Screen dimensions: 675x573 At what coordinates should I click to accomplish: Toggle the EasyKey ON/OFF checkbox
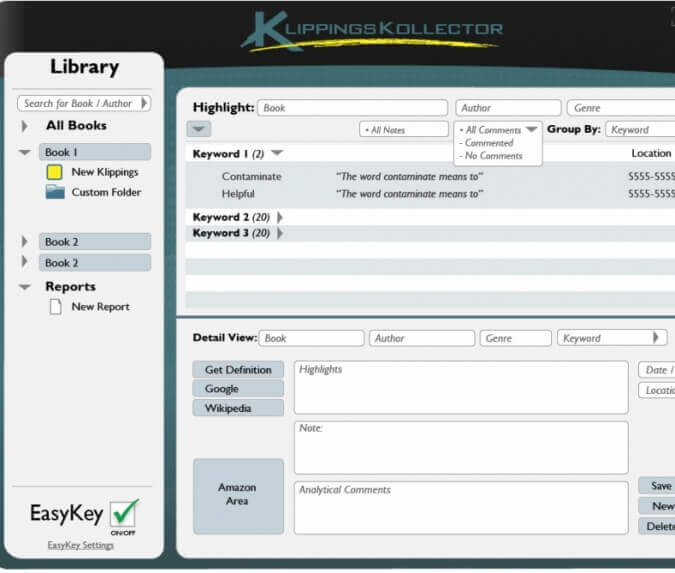pyautogui.click(x=124, y=513)
